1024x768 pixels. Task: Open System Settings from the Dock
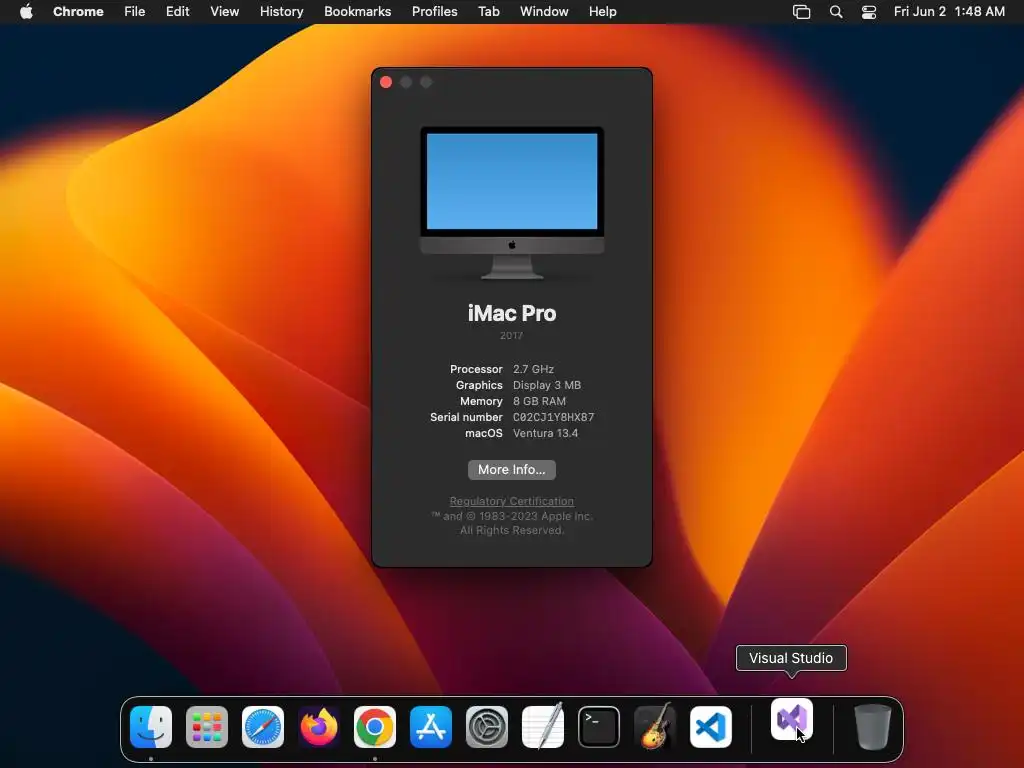pyautogui.click(x=487, y=727)
